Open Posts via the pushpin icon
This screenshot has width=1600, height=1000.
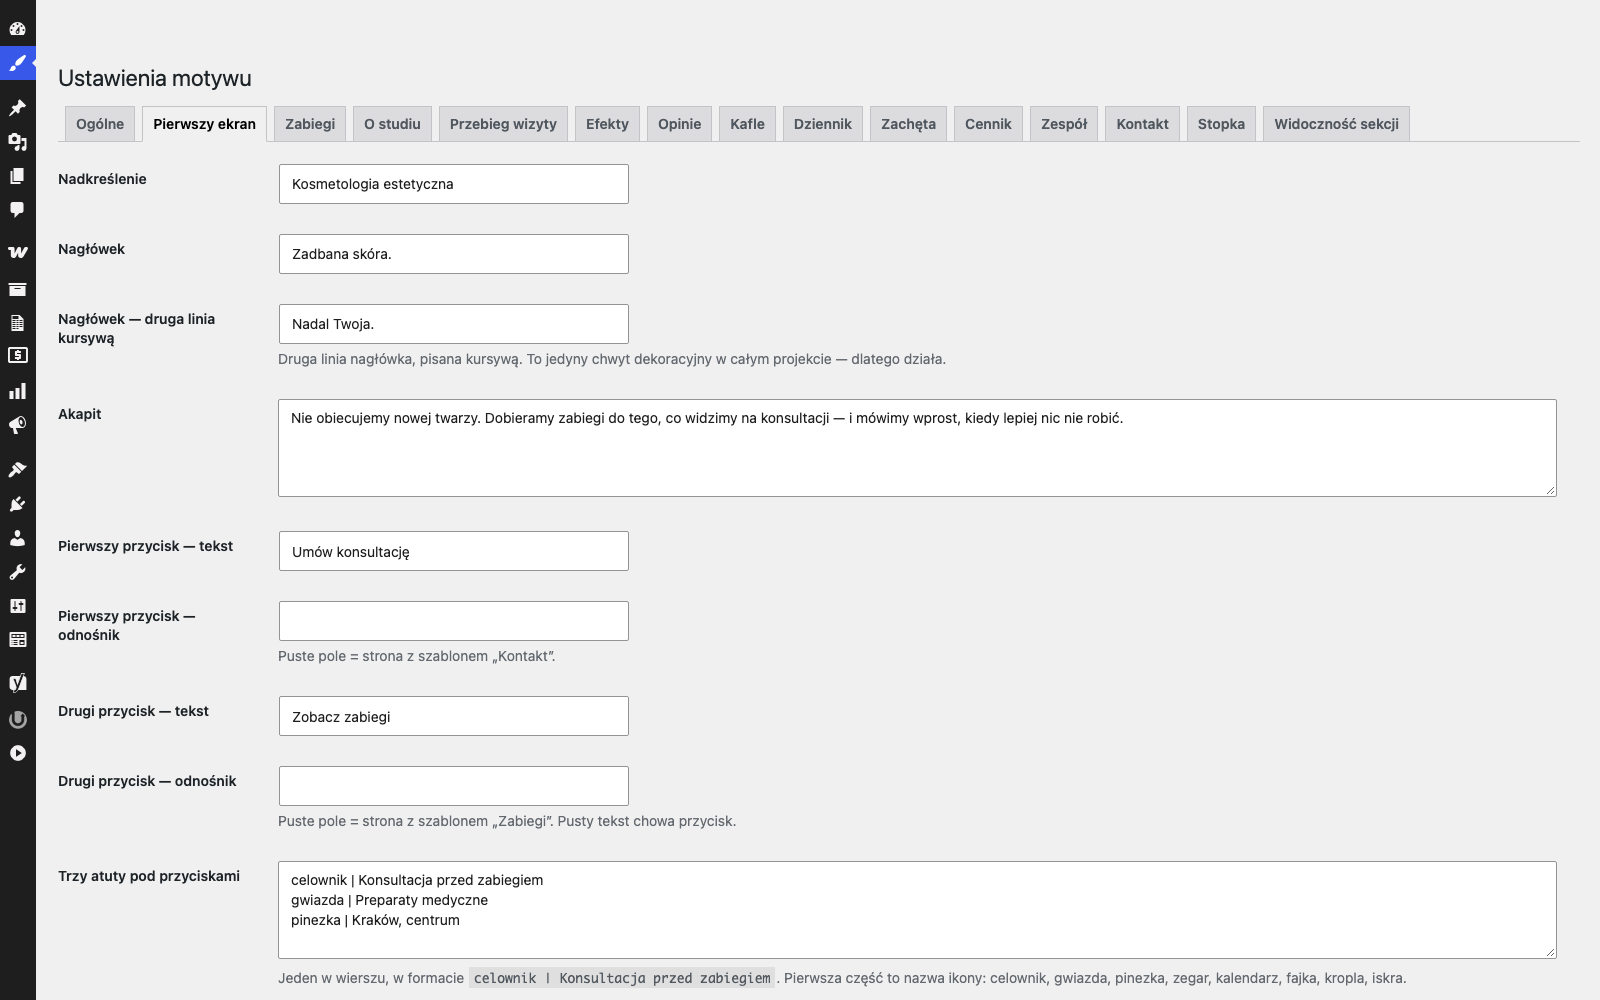click(17, 107)
